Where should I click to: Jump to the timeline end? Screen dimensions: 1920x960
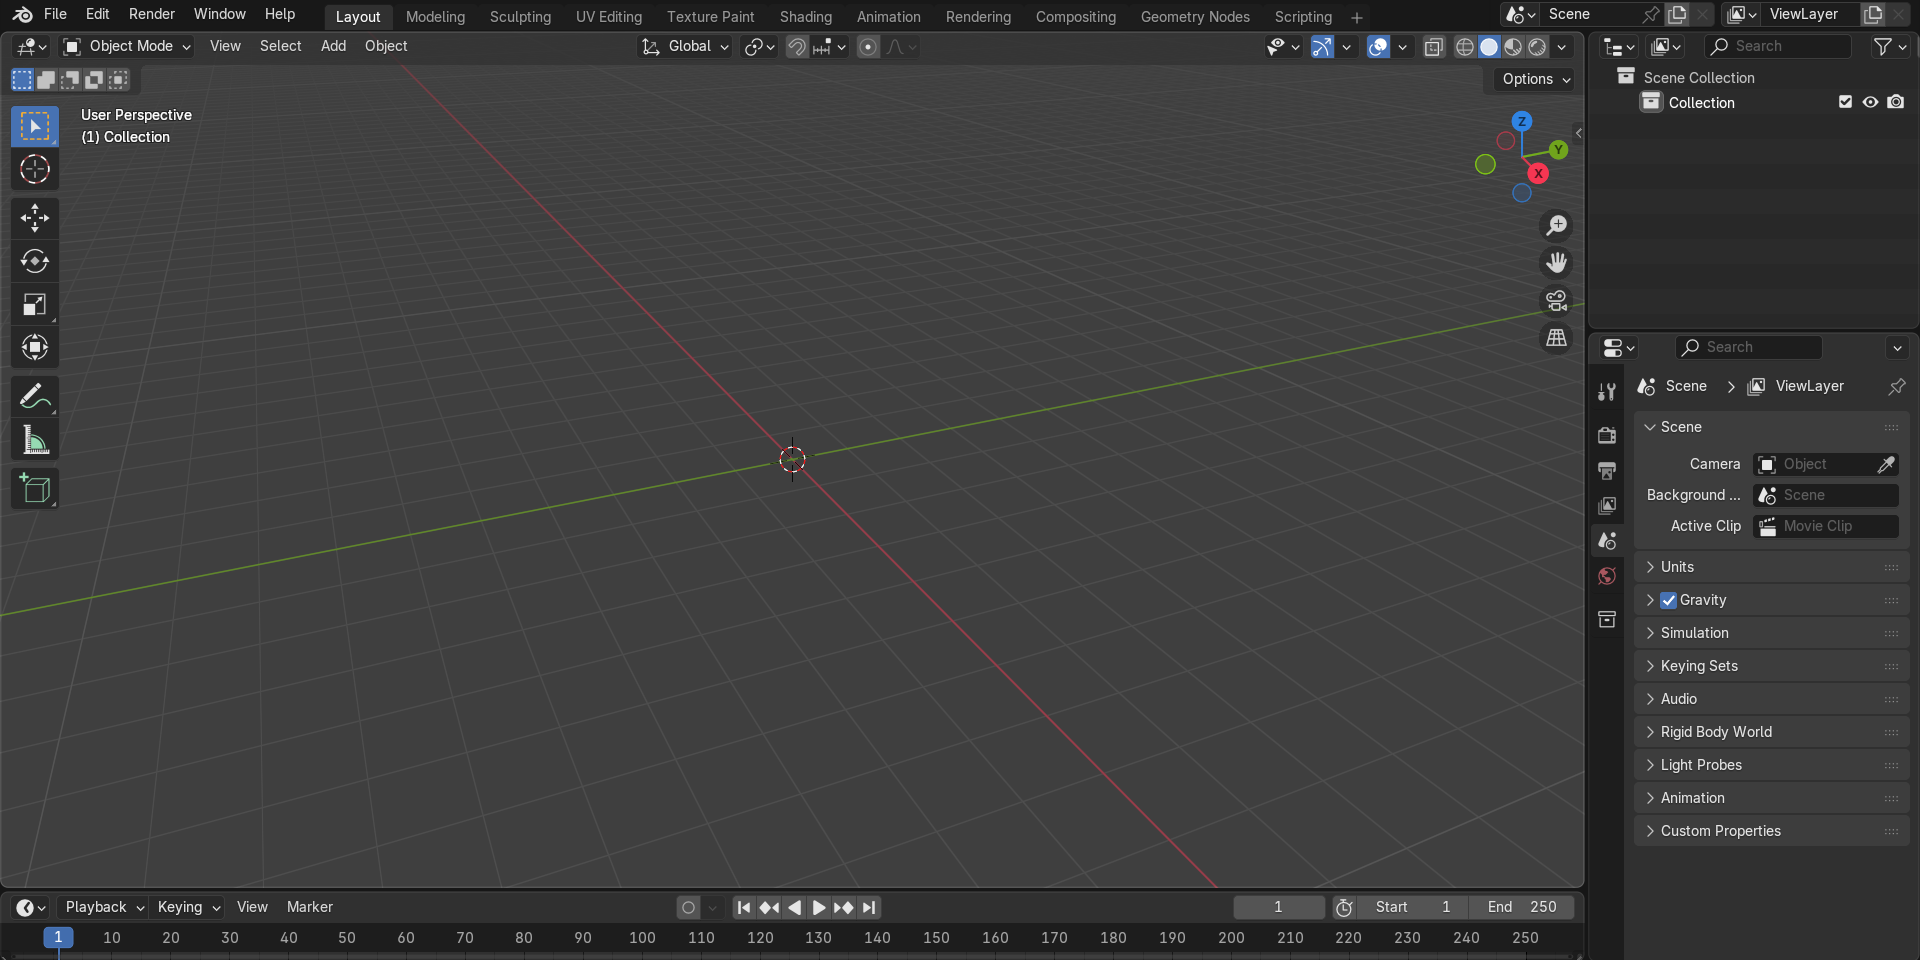pyautogui.click(x=869, y=908)
